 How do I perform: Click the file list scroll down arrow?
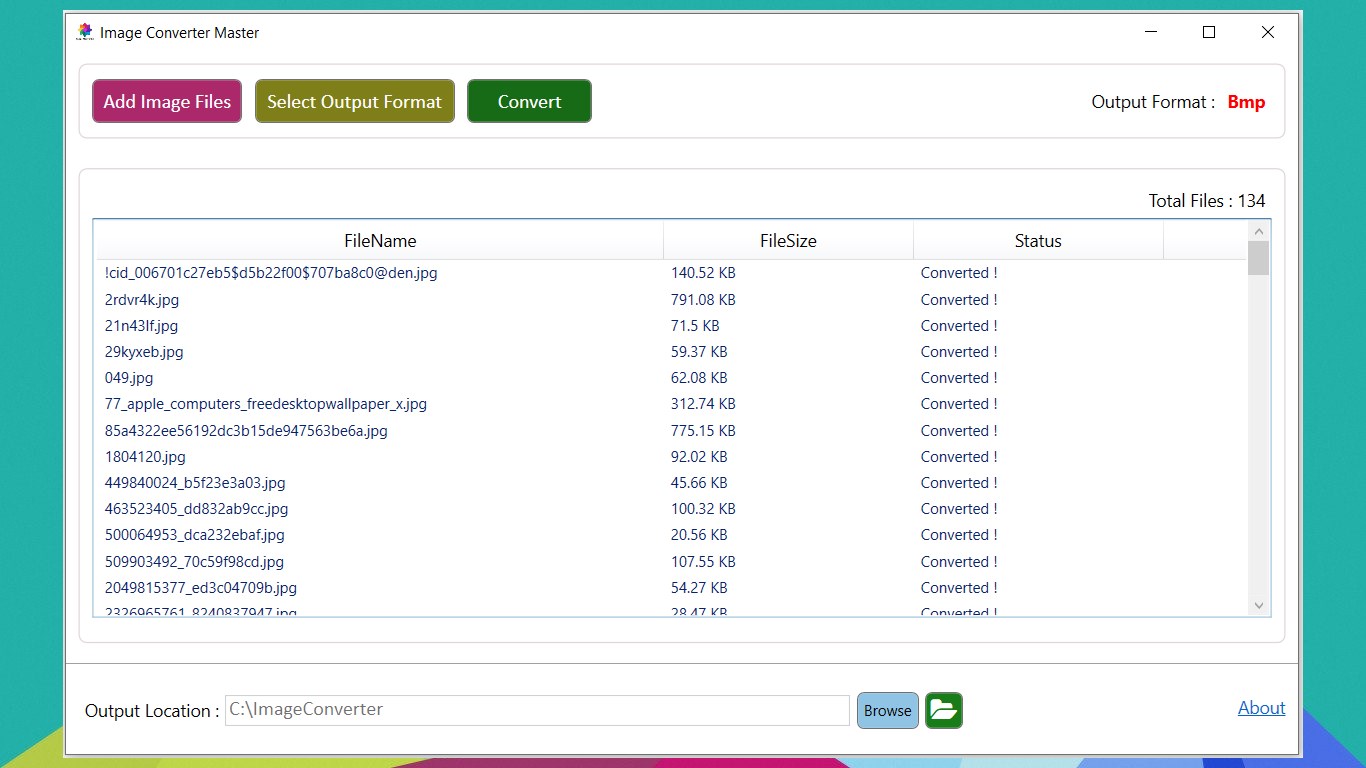click(1258, 606)
